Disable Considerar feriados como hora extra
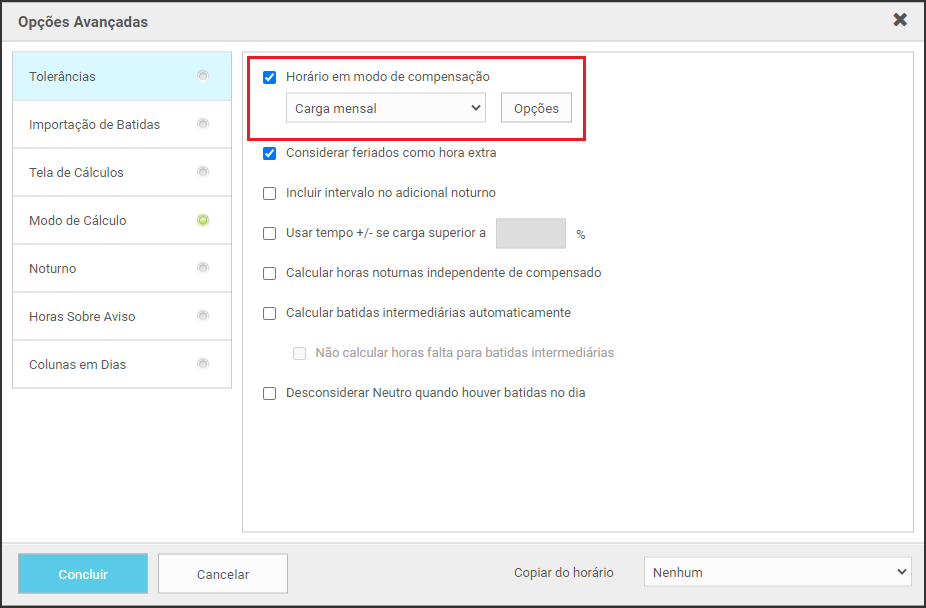The width and height of the screenshot is (926, 608). point(269,153)
